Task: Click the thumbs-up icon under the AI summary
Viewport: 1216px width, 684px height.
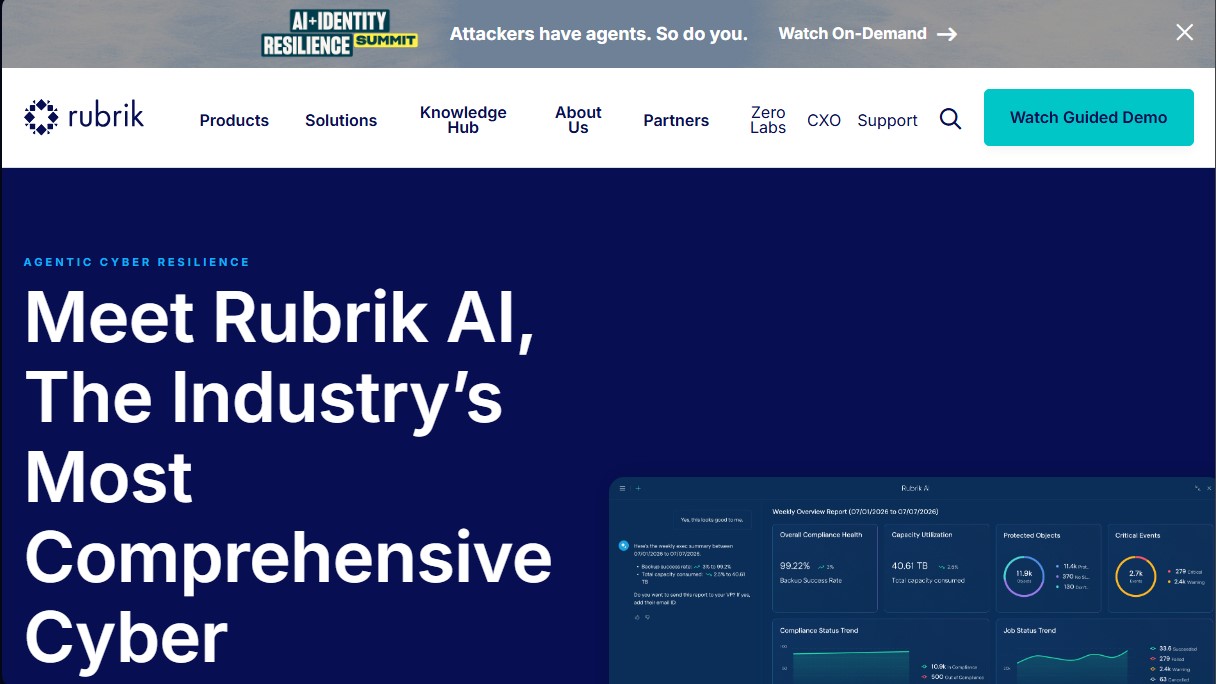Action: [x=637, y=617]
